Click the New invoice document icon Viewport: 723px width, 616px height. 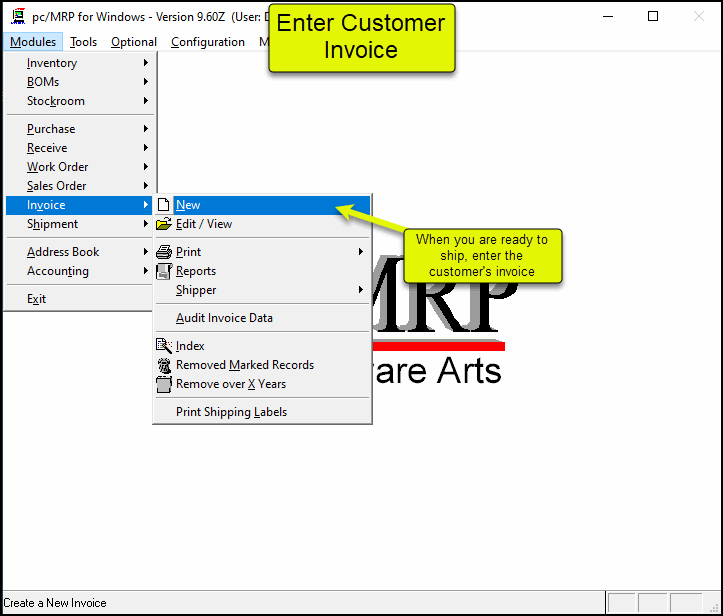point(163,205)
